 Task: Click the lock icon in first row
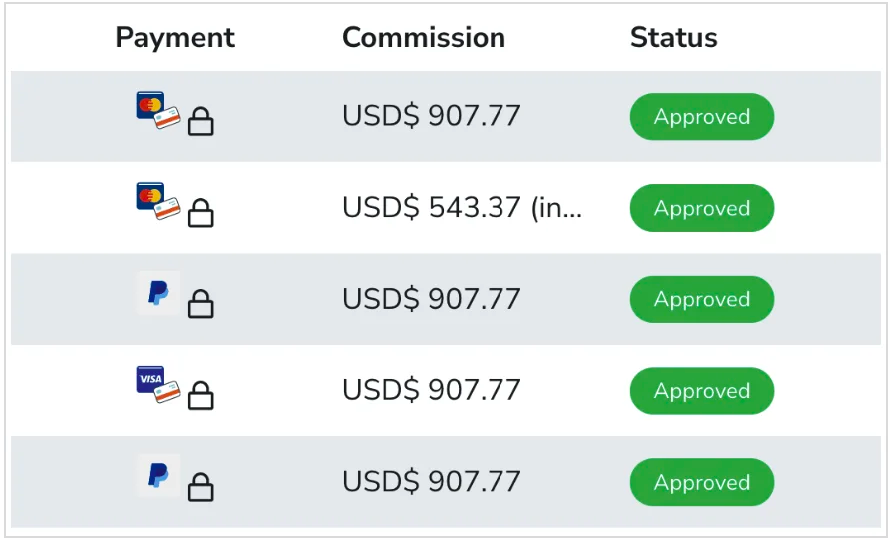click(201, 122)
